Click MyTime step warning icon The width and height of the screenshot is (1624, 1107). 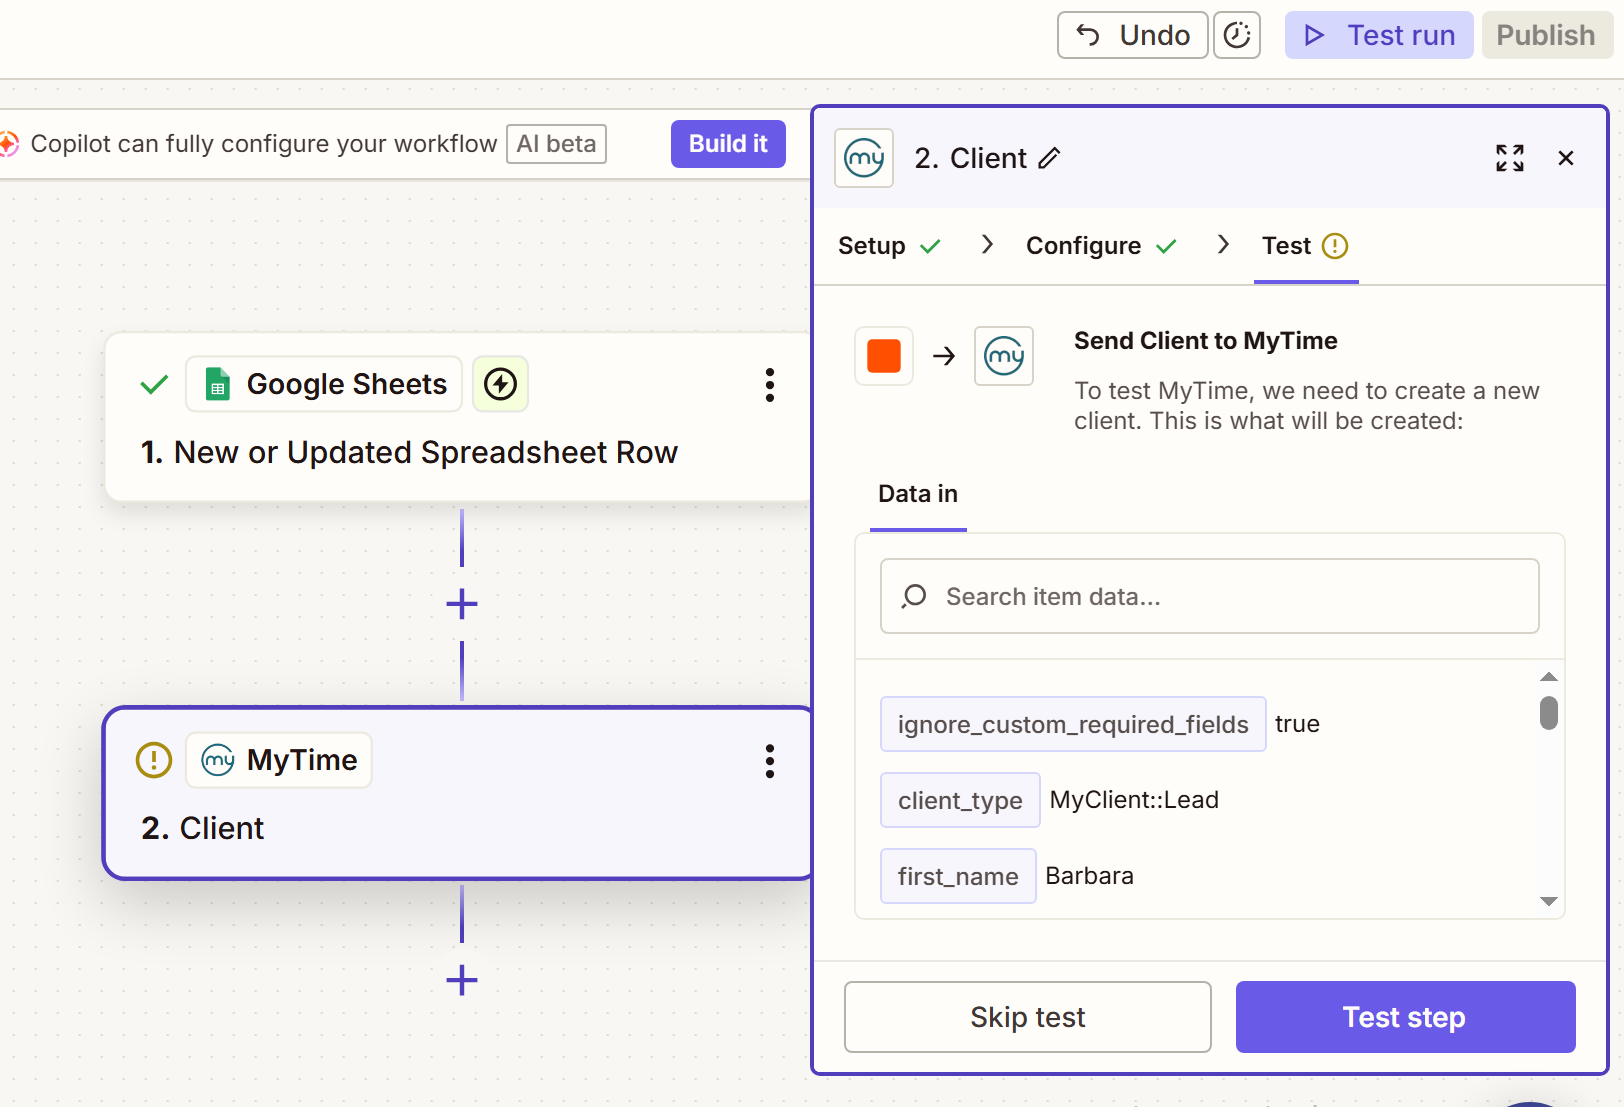tap(154, 760)
